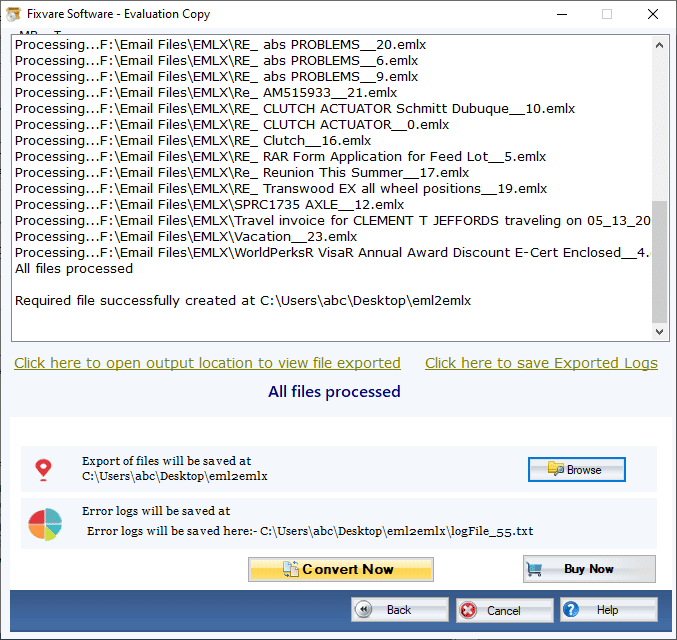Image resolution: width=677 pixels, height=640 pixels.
Task: Click the rewind arrow icon on Back
Action: tap(364, 609)
